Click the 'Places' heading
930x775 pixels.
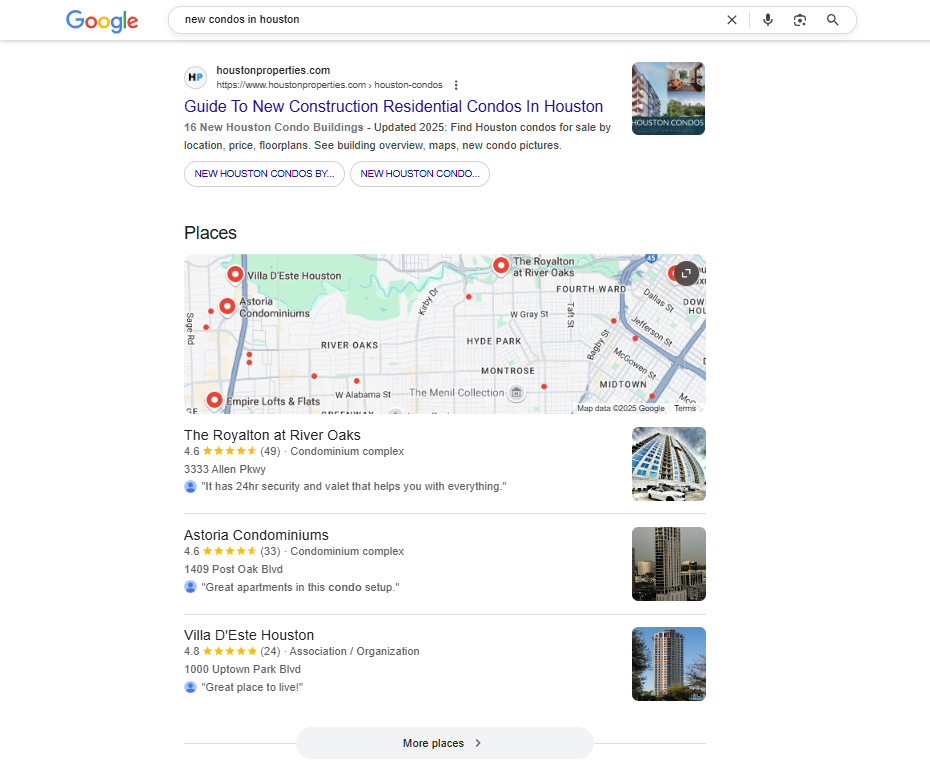tap(210, 233)
